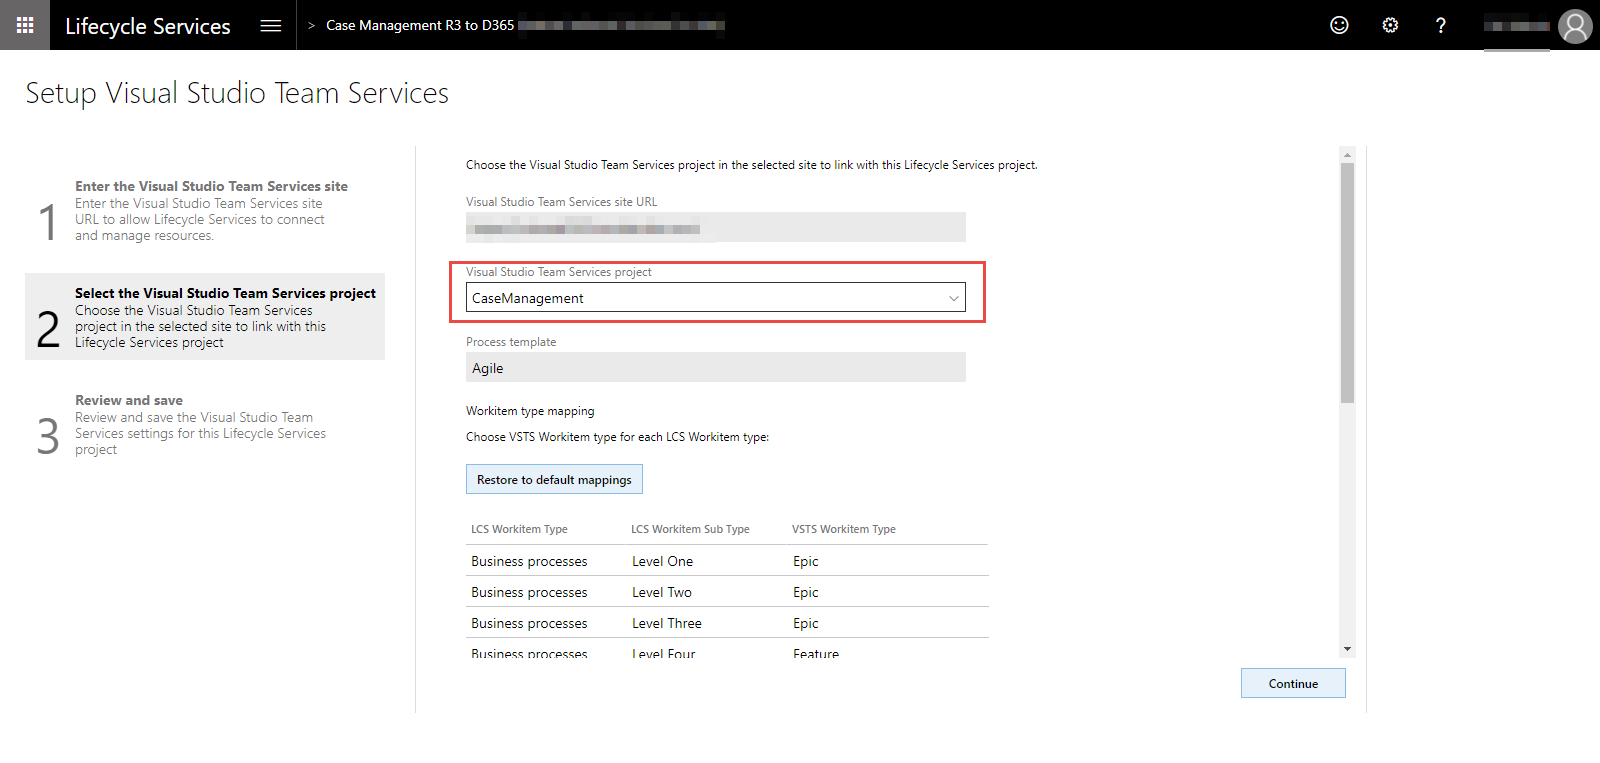Click the smiley feedback icon
The height and width of the screenshot is (763, 1600).
pos(1339,25)
